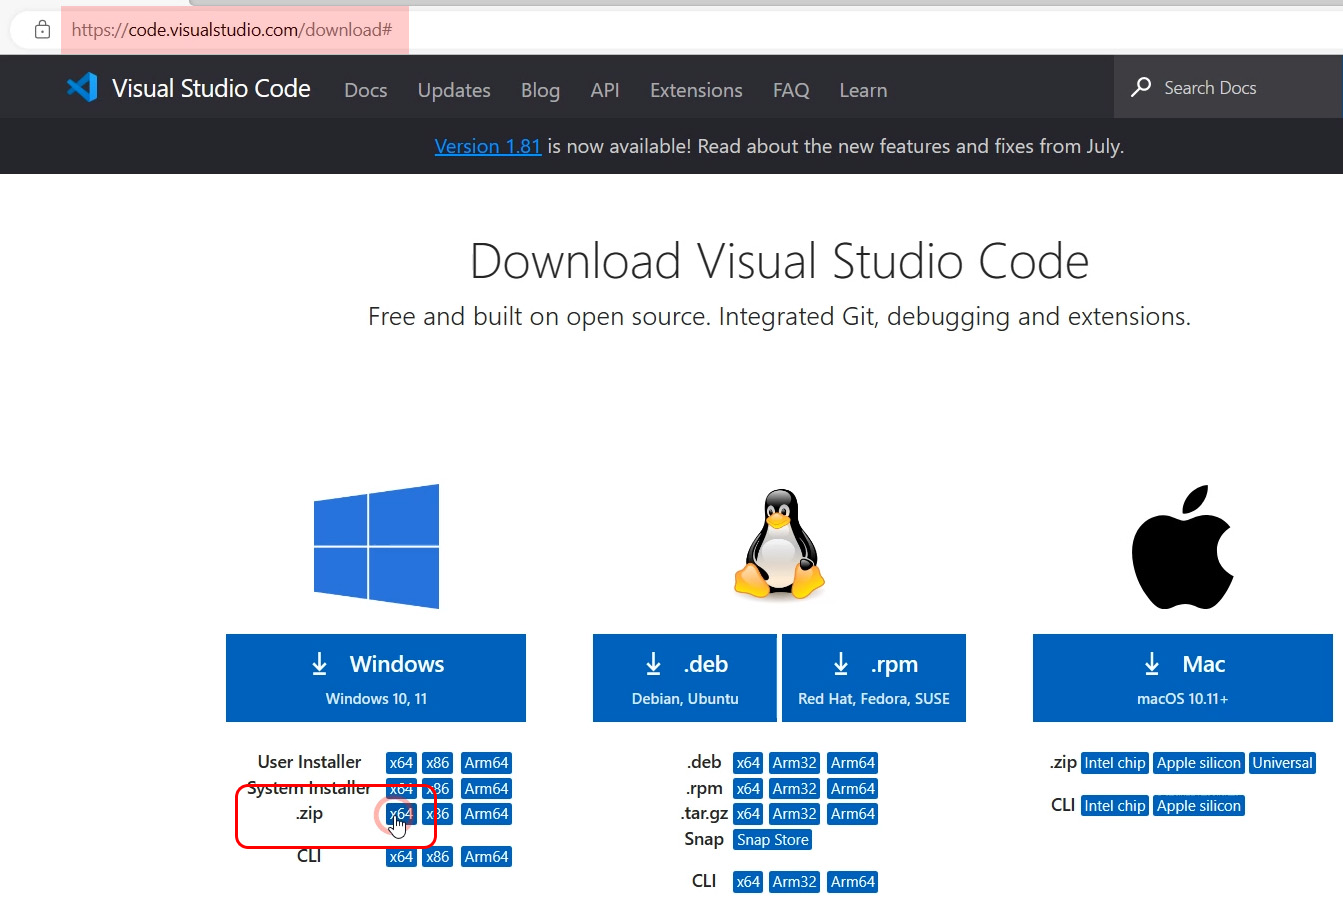The width and height of the screenshot is (1343, 914).
Task: Click the Linux Tux penguin image
Action: tap(780, 544)
